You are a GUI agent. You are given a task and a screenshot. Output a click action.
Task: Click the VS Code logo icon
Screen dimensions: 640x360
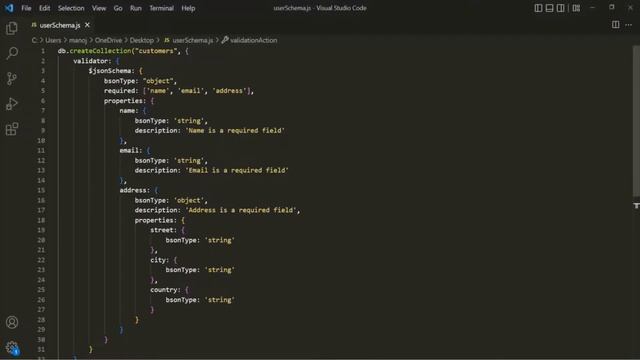point(9,8)
